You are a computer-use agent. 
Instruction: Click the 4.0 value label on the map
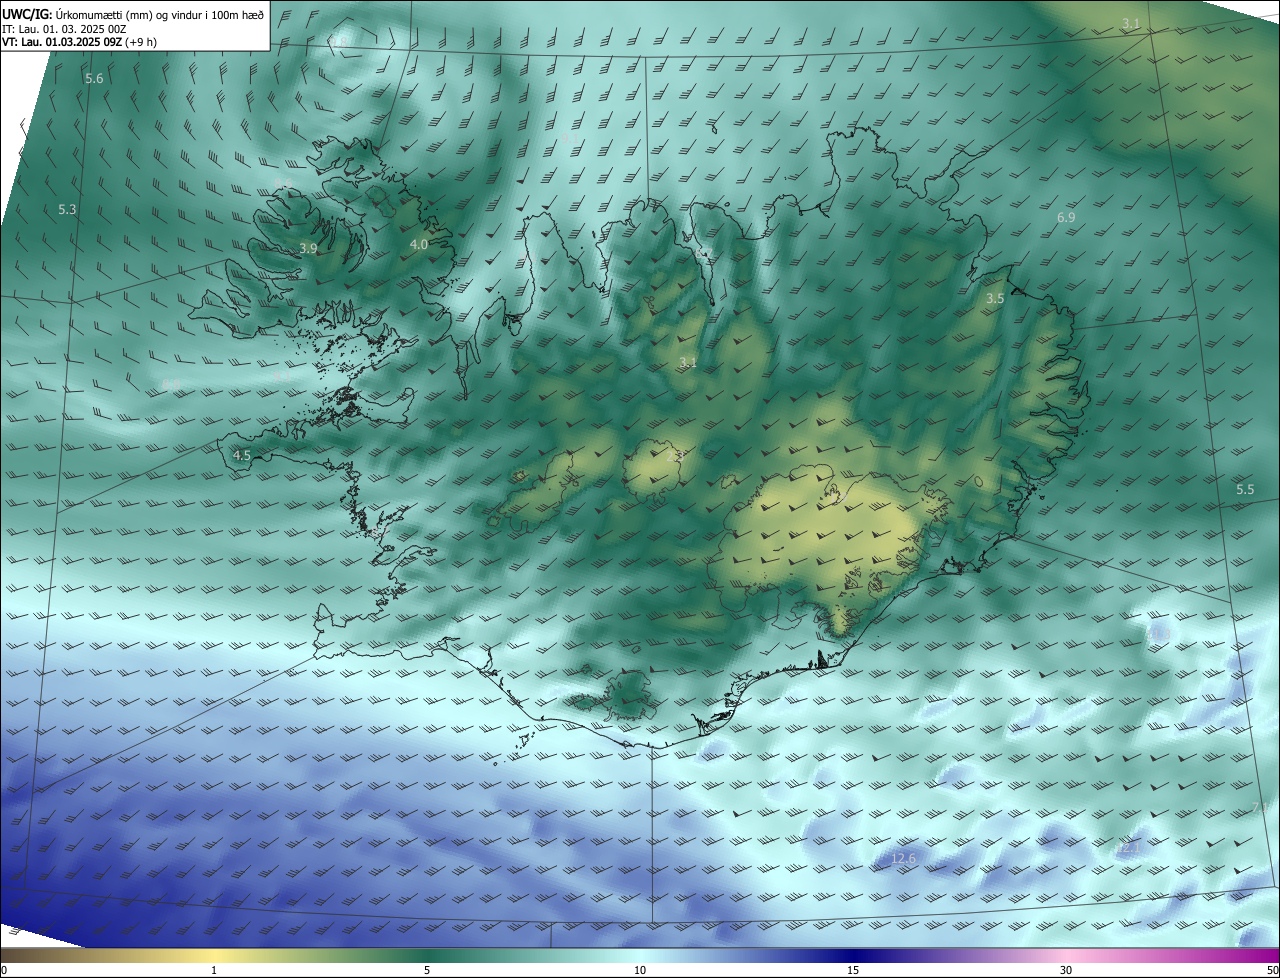point(419,244)
